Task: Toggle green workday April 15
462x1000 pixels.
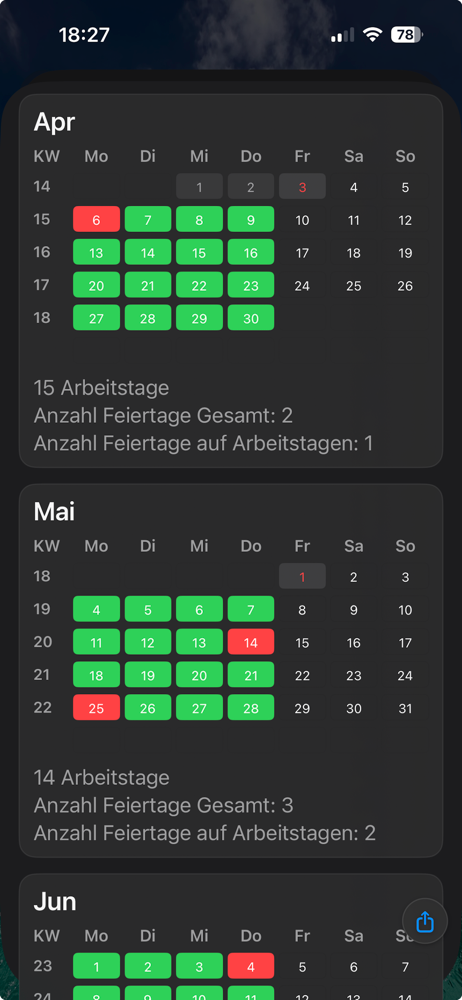Action: click(x=199, y=252)
